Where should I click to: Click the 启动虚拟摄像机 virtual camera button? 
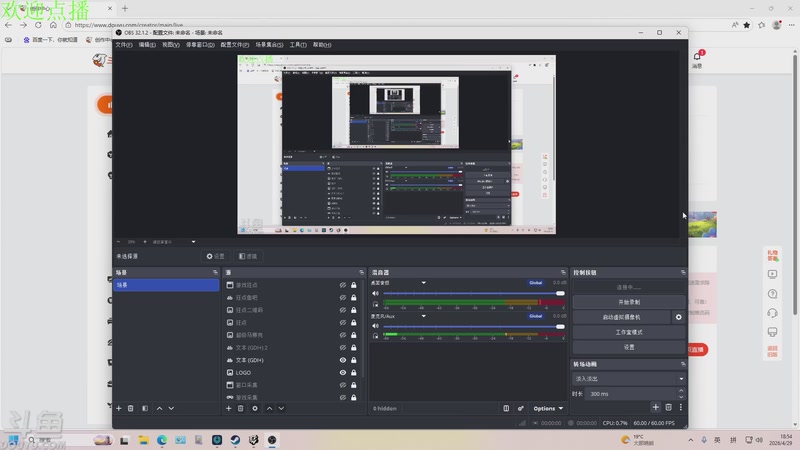point(621,317)
